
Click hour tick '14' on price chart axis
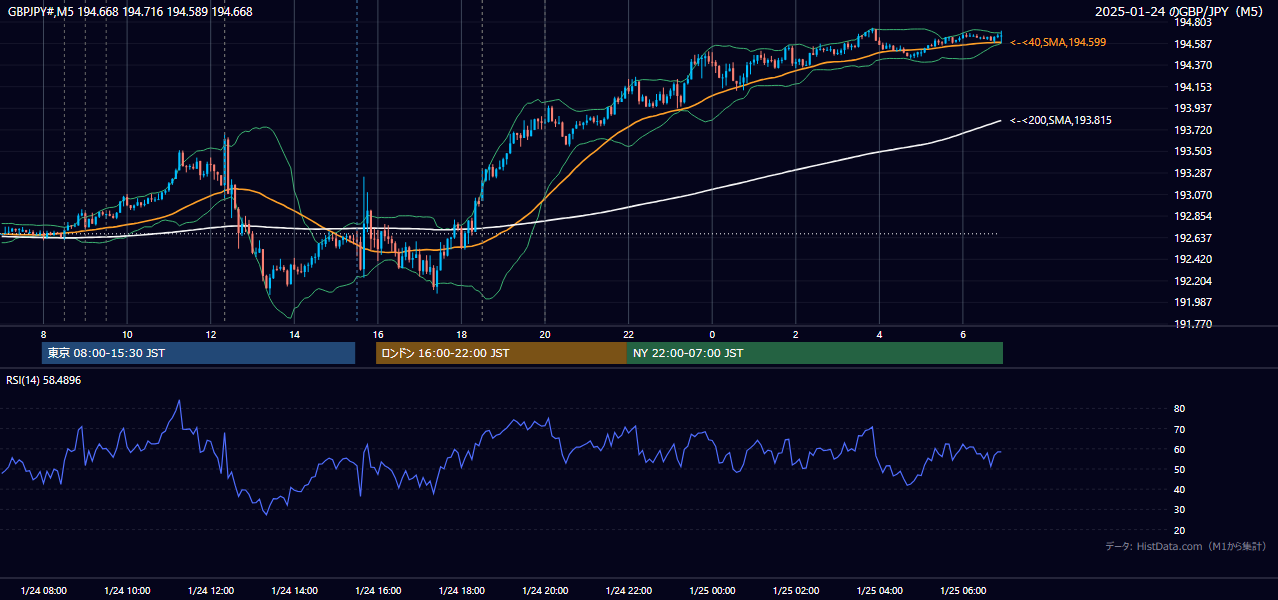[x=294, y=334]
